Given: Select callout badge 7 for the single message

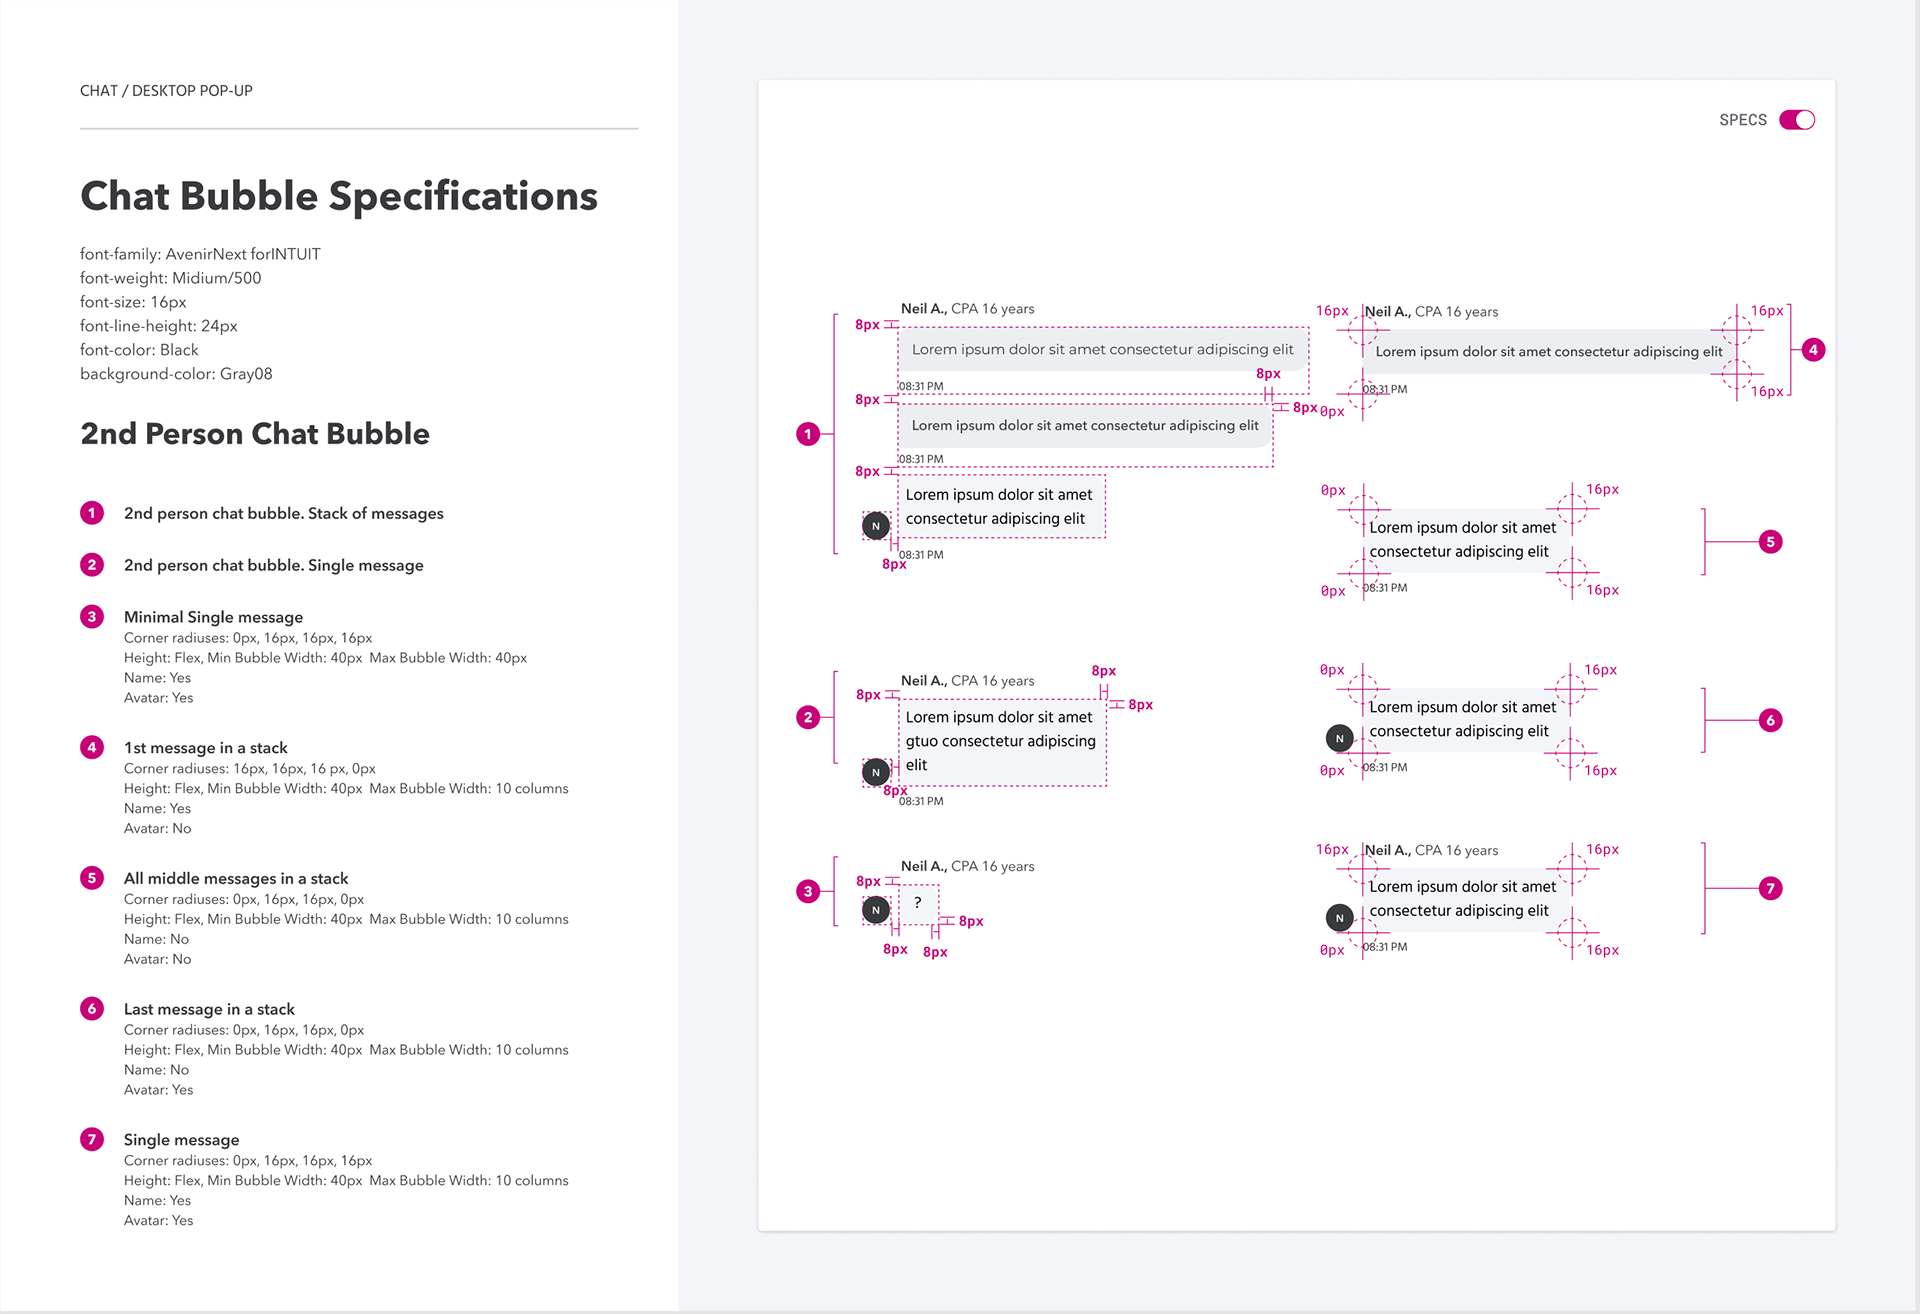Looking at the screenshot, I should (x=1770, y=888).
